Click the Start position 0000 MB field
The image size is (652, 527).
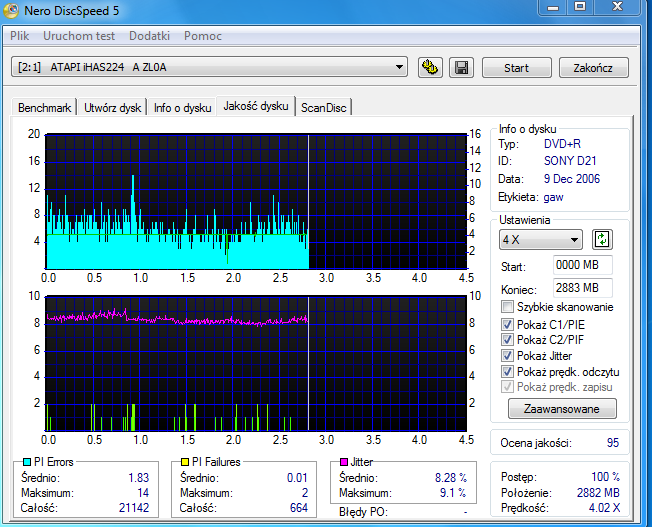583,265
